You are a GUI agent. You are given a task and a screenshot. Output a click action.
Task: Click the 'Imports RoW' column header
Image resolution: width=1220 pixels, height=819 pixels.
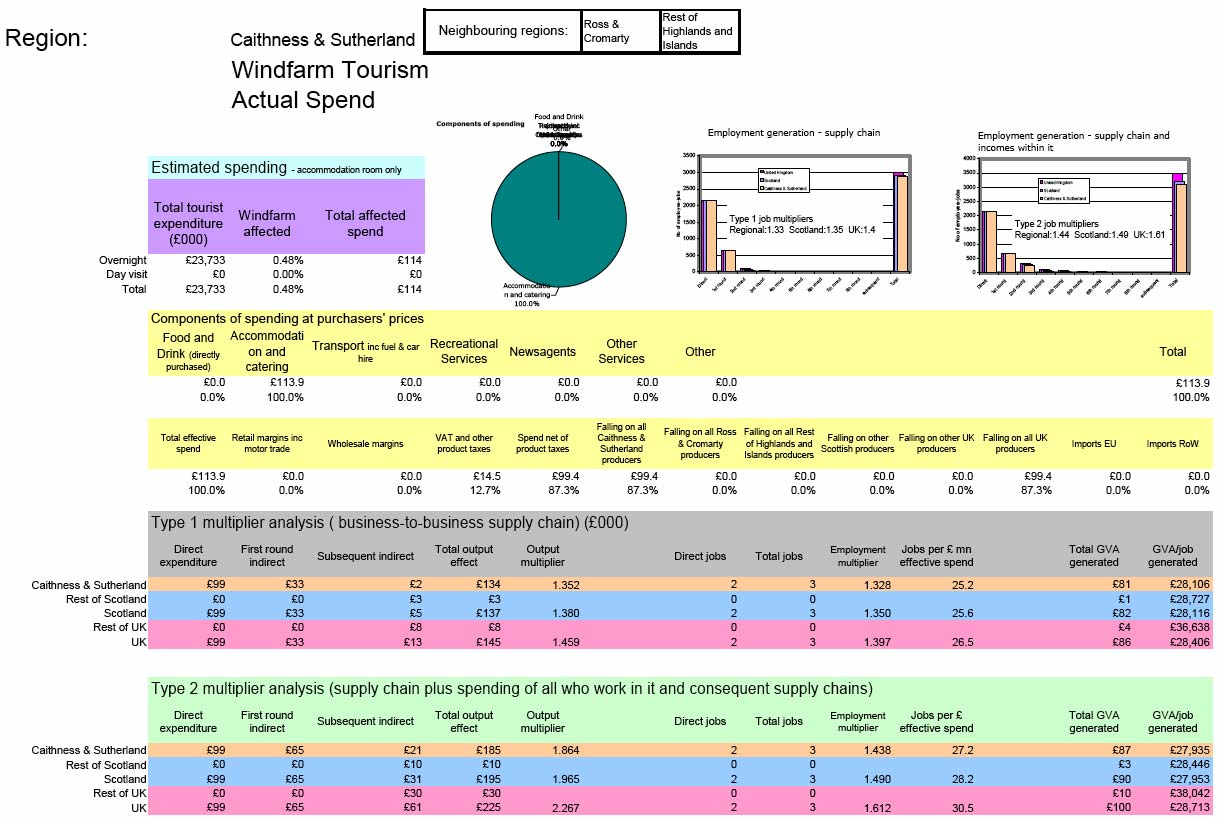coord(1172,444)
